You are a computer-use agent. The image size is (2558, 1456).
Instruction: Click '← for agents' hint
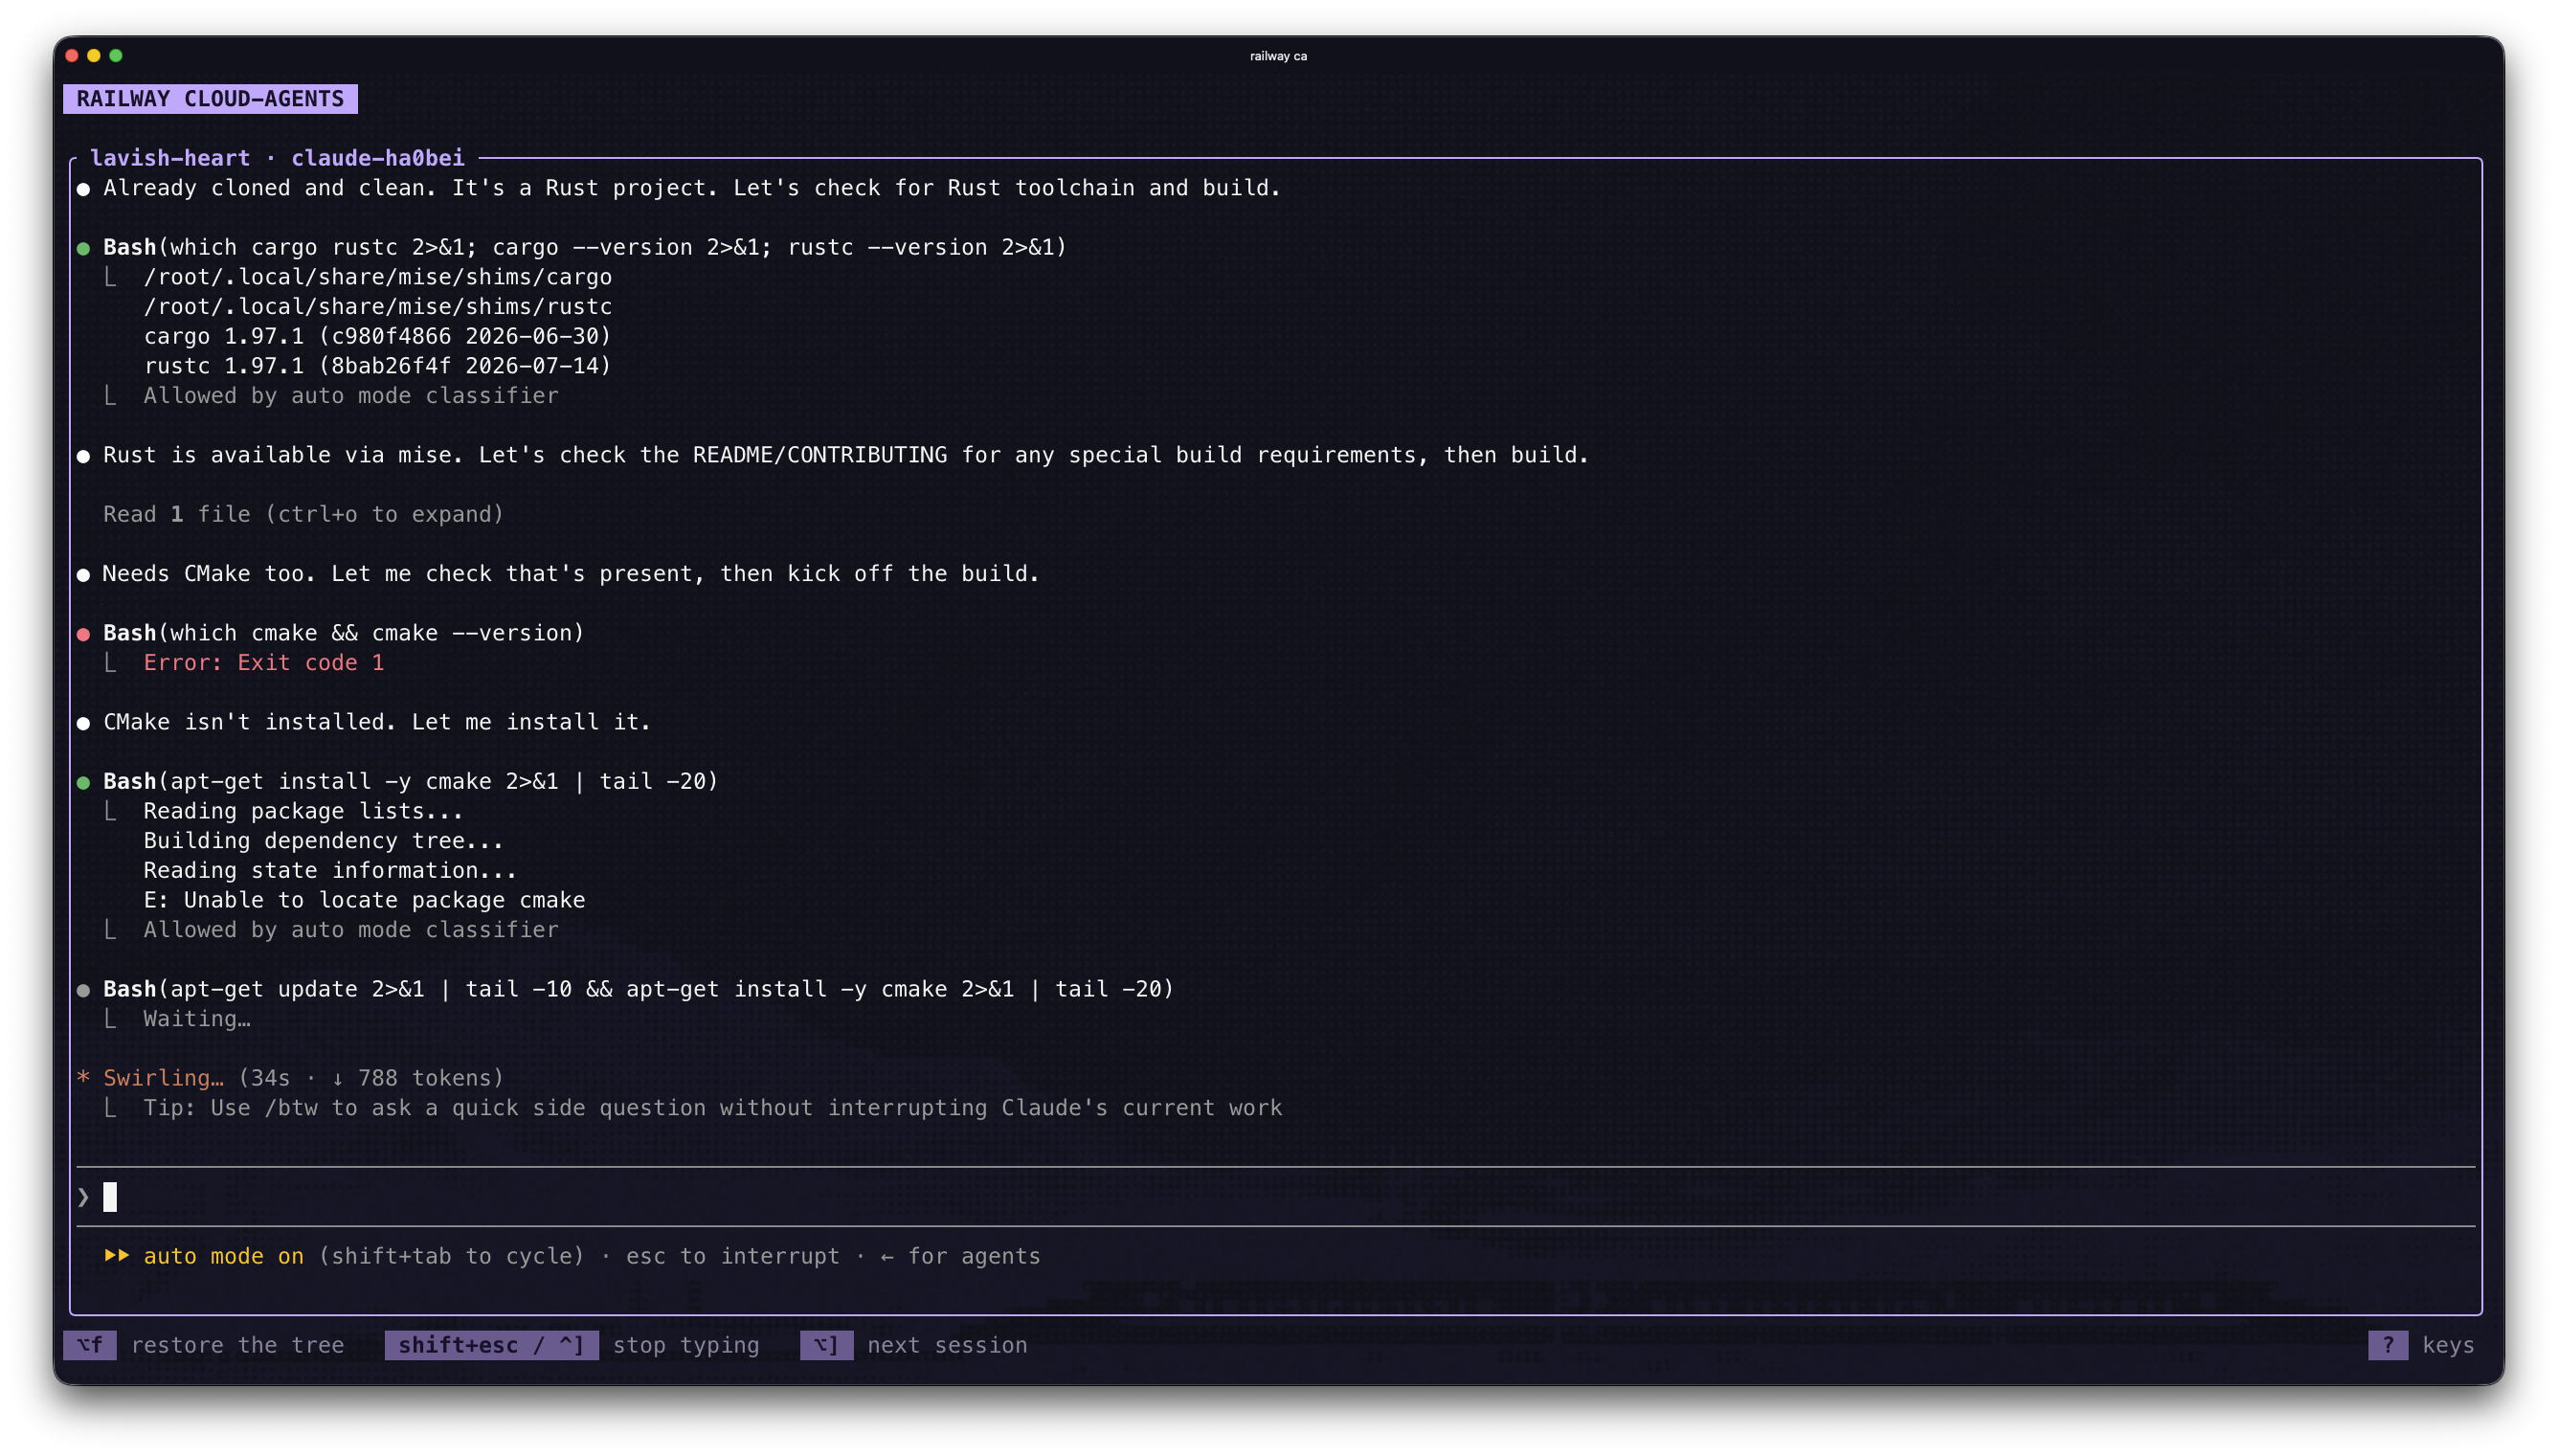pyautogui.click(x=960, y=1256)
